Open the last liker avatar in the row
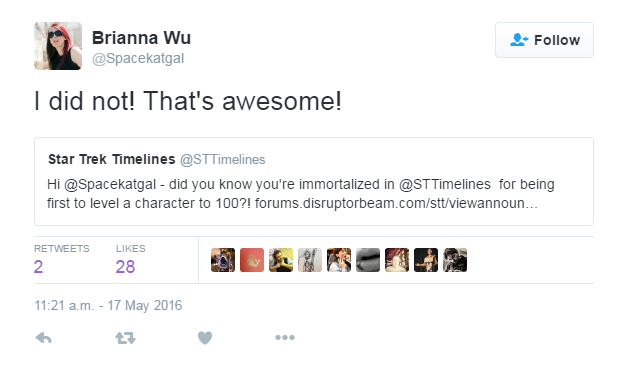The height and width of the screenshot is (366, 627). [455, 260]
